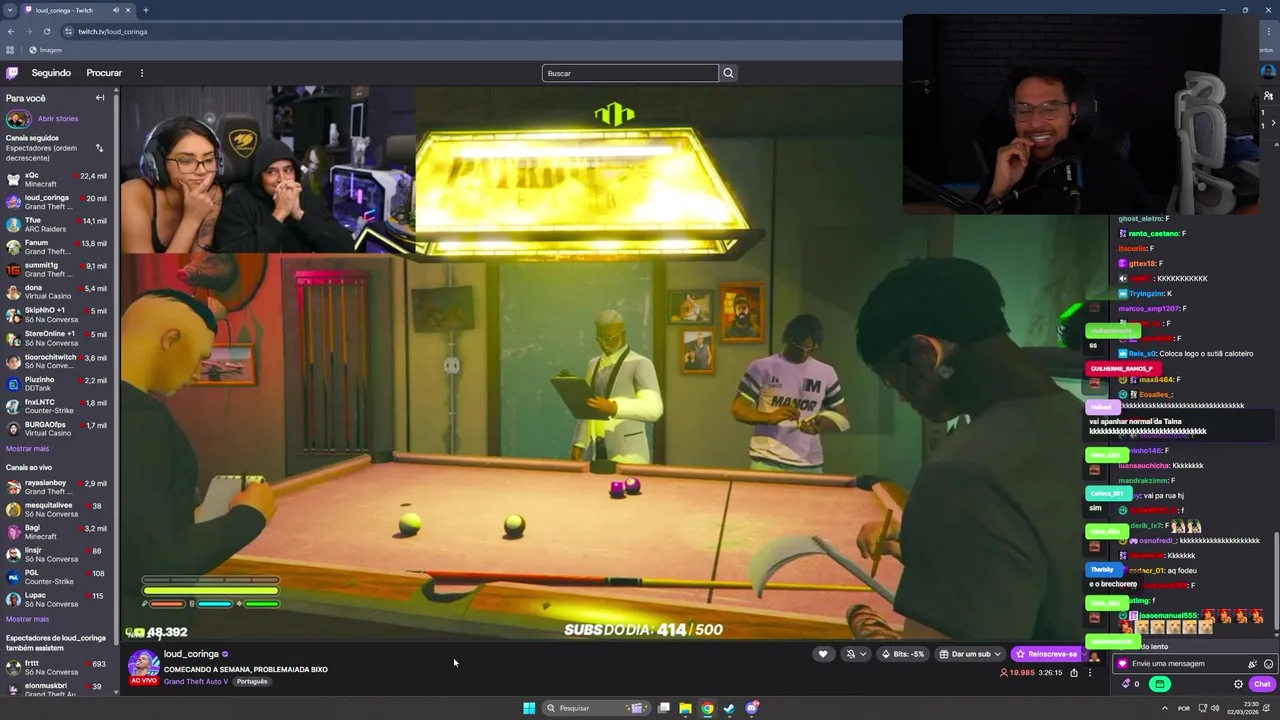
Task: Show hidden system tray icons
Action: click(x=1165, y=708)
